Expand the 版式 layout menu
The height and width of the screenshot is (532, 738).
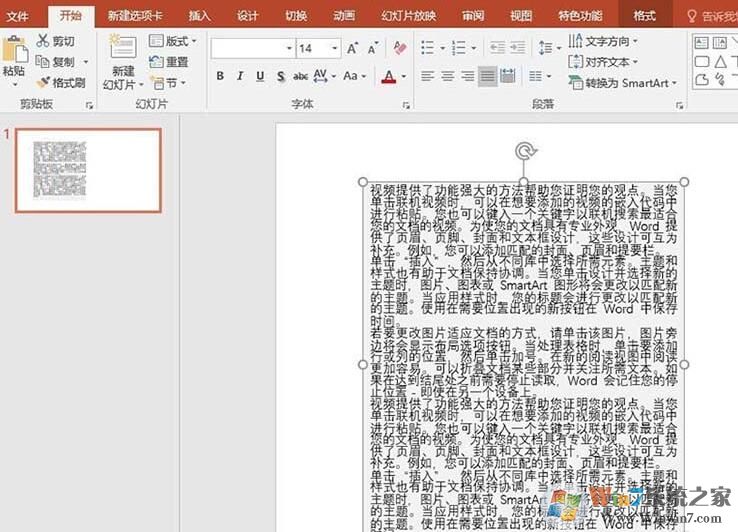(x=173, y=41)
